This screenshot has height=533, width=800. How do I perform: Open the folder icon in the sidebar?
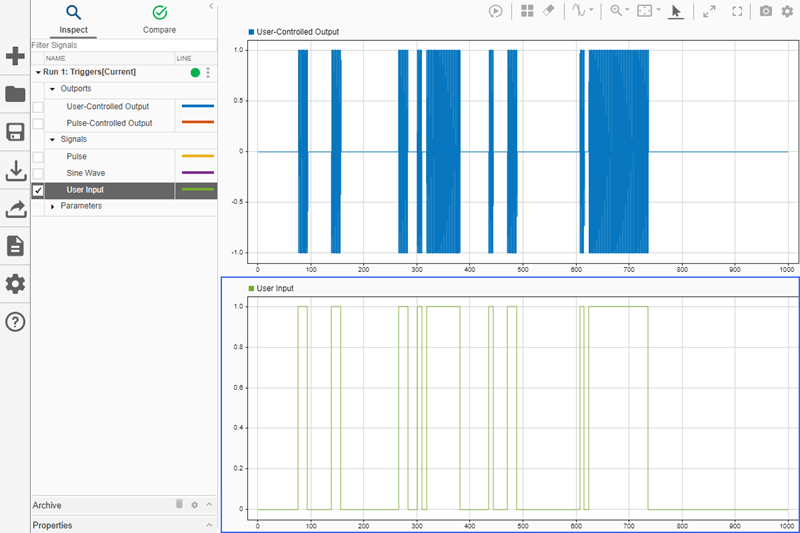point(15,94)
